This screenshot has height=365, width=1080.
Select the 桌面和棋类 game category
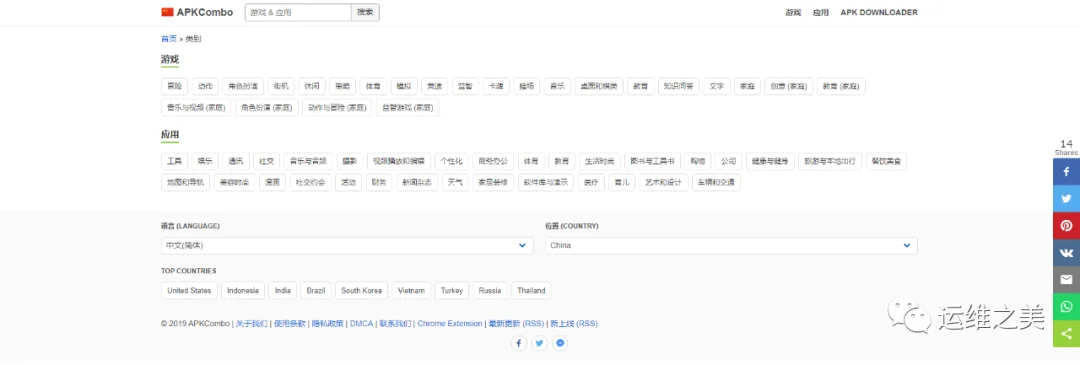pyautogui.click(x=599, y=86)
